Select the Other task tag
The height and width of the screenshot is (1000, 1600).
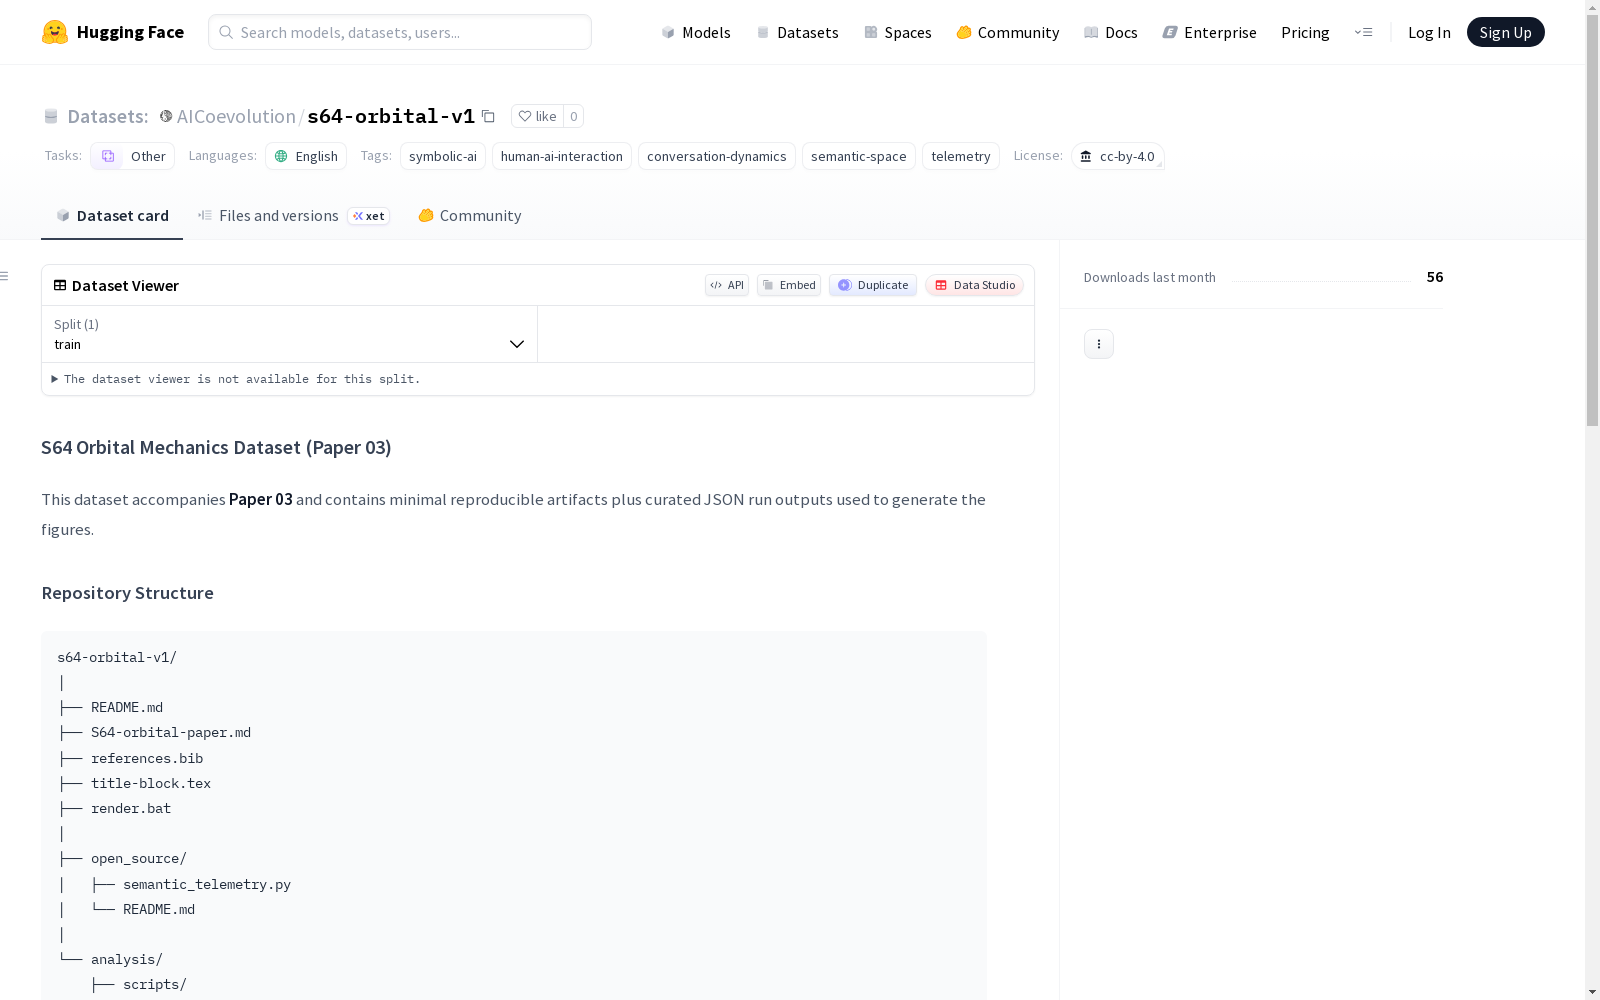[133, 156]
